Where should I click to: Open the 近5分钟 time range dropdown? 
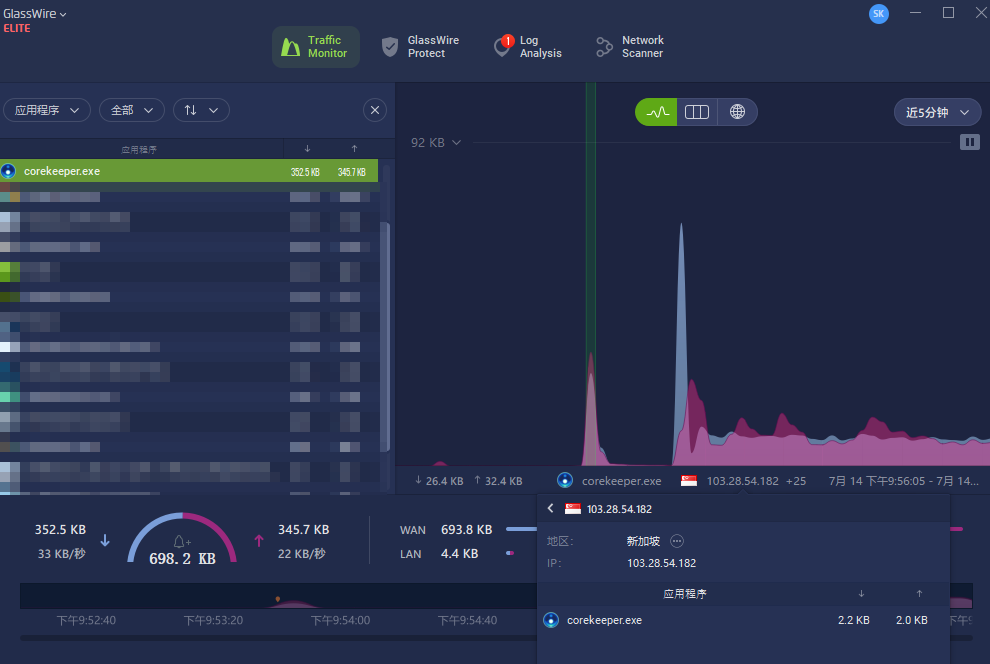click(x=938, y=112)
